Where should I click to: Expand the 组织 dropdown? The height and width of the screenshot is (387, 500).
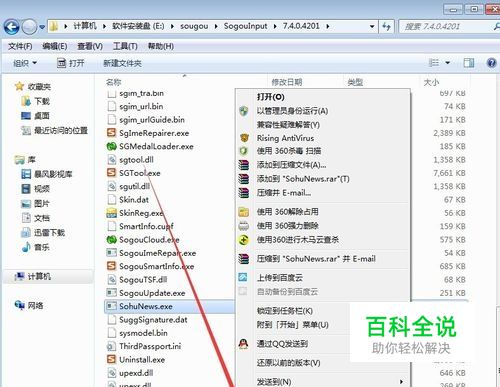tap(25, 63)
